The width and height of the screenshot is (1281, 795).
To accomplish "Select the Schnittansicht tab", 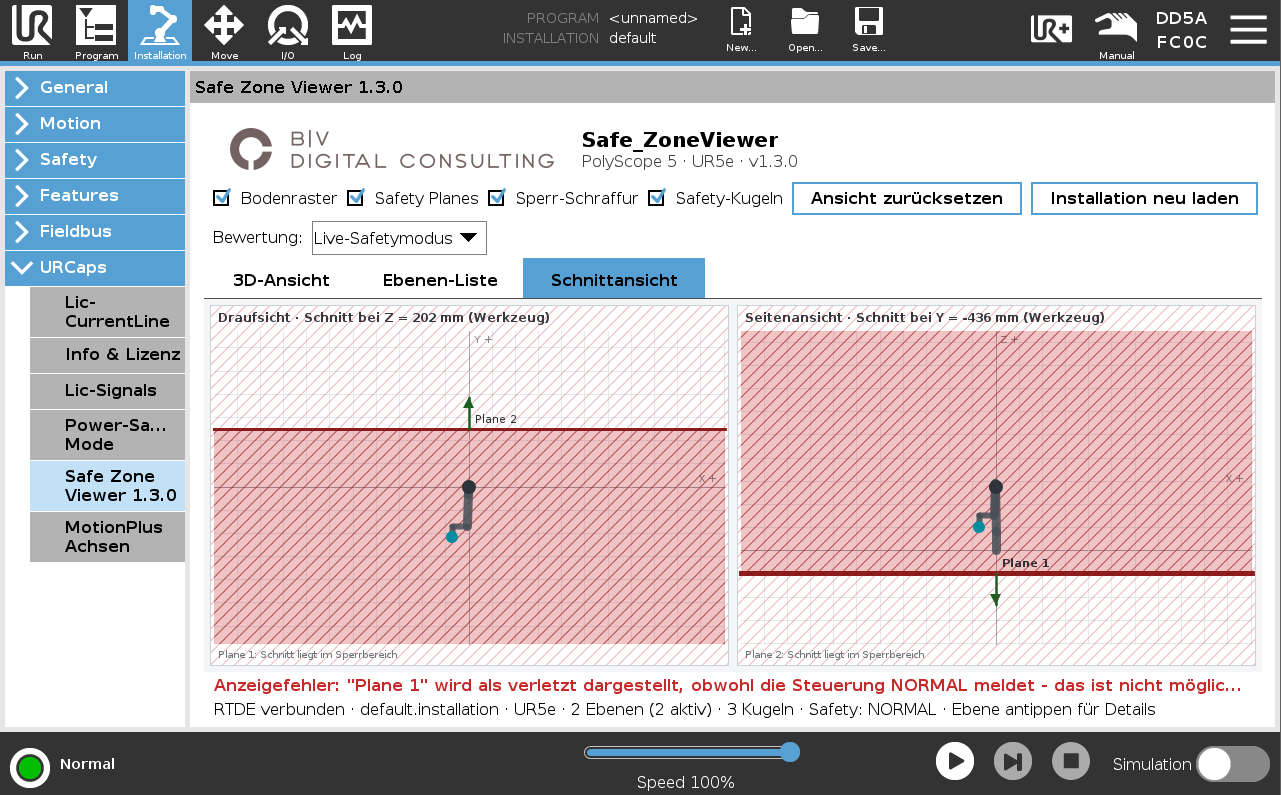I will 614,279.
